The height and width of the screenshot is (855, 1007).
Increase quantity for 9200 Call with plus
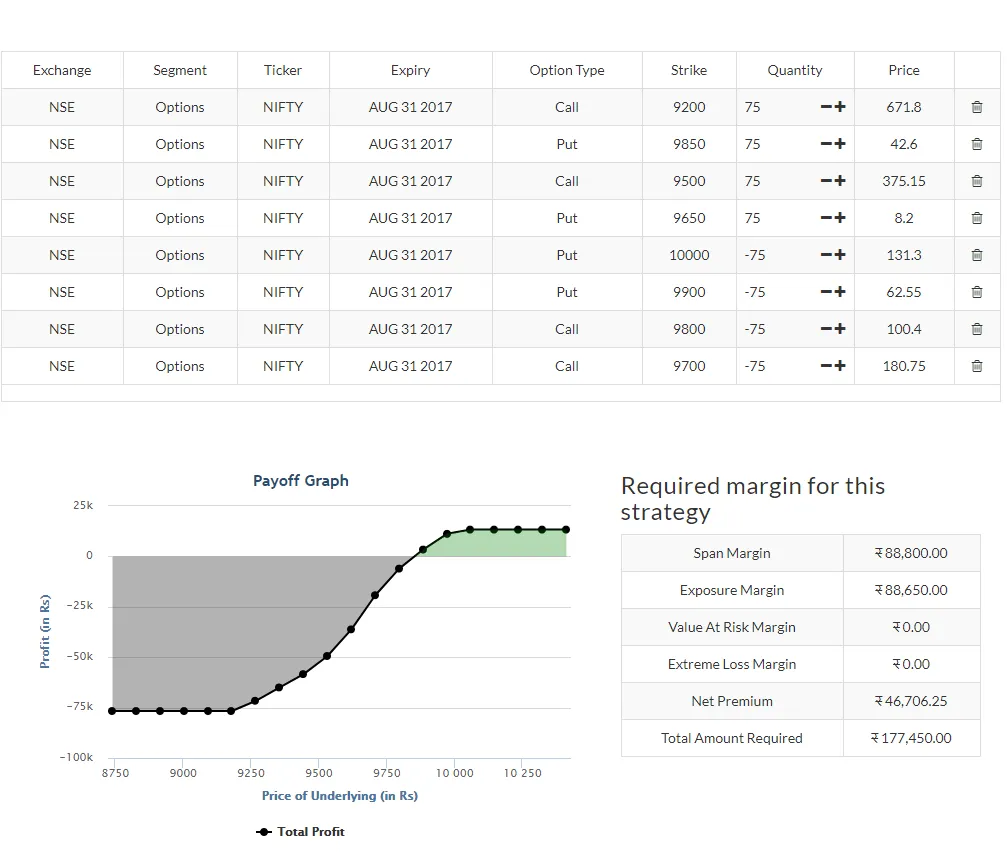tap(840, 107)
